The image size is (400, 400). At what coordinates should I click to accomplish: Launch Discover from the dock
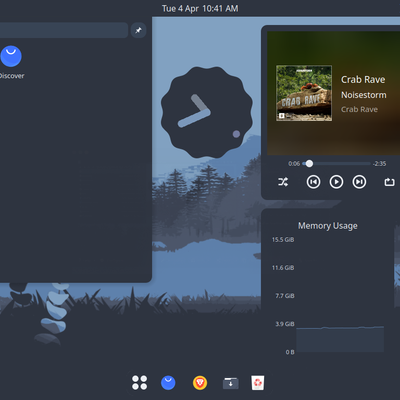click(x=168, y=383)
